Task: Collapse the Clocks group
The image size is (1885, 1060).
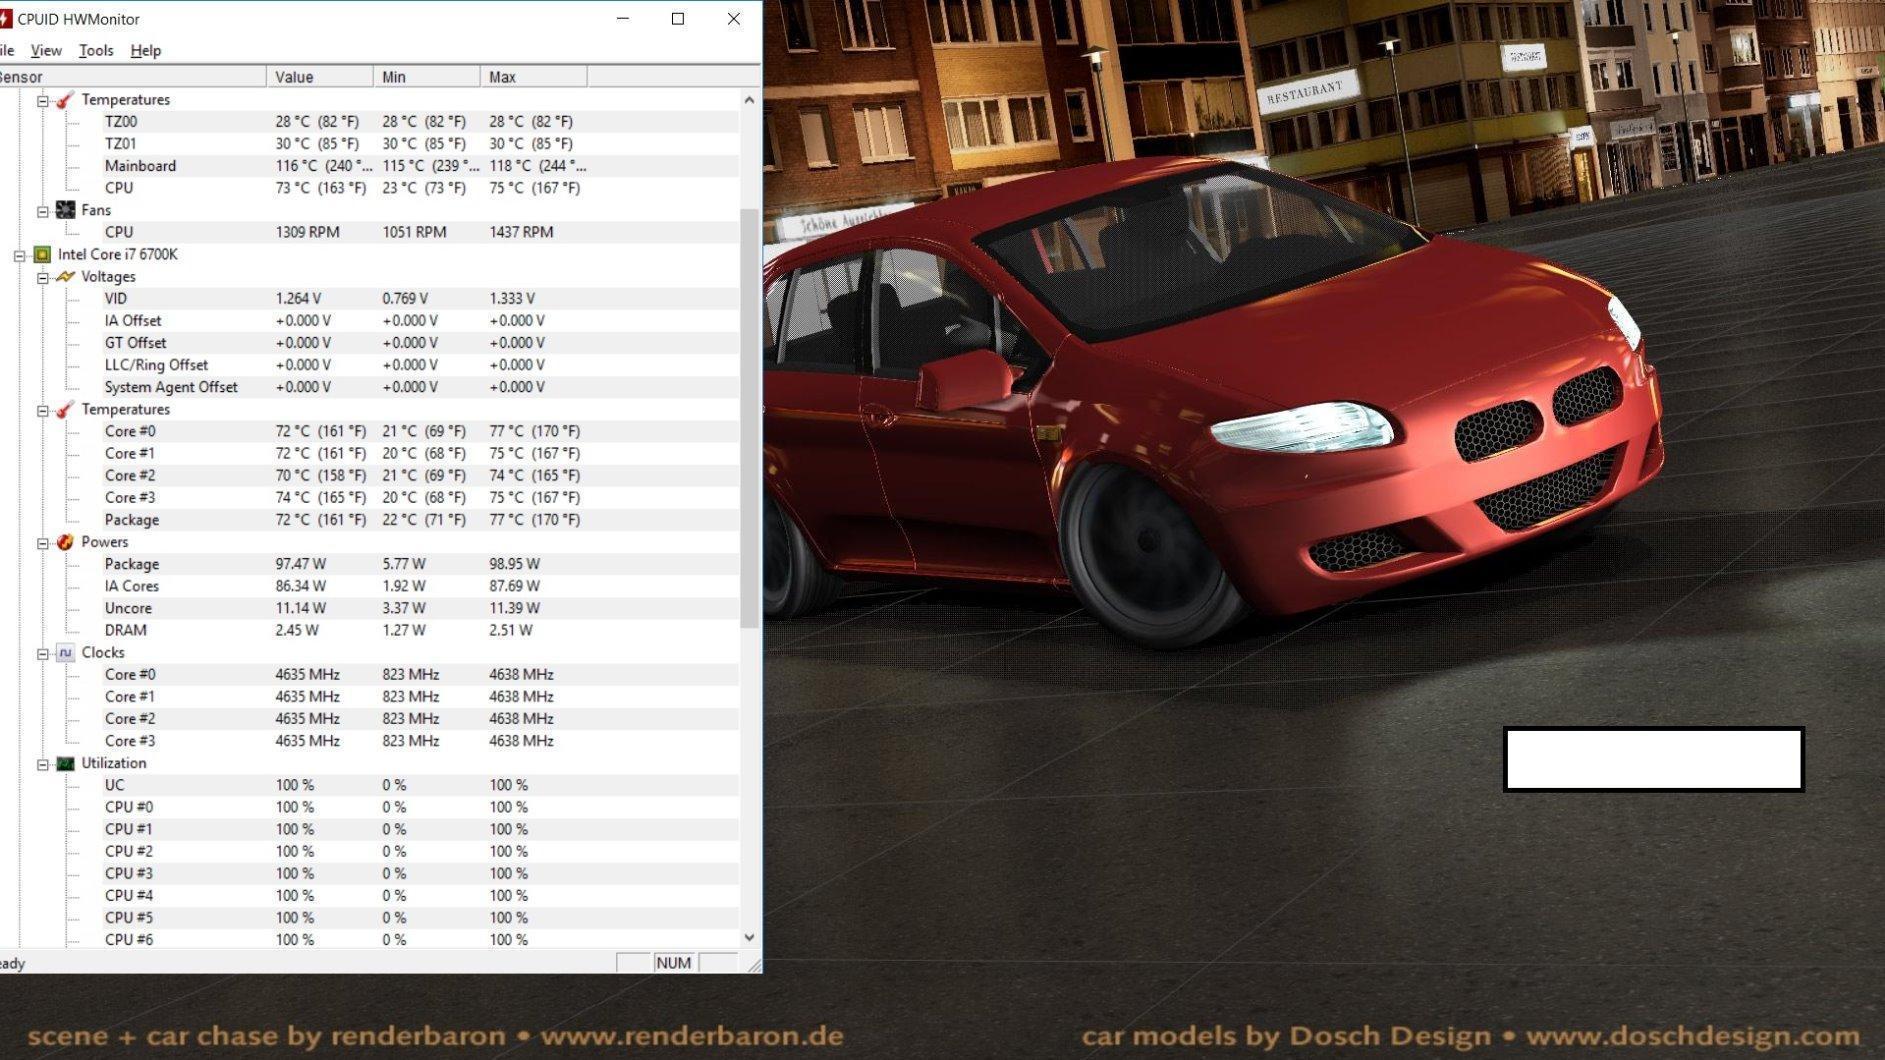Action: pyautogui.click(x=43, y=654)
